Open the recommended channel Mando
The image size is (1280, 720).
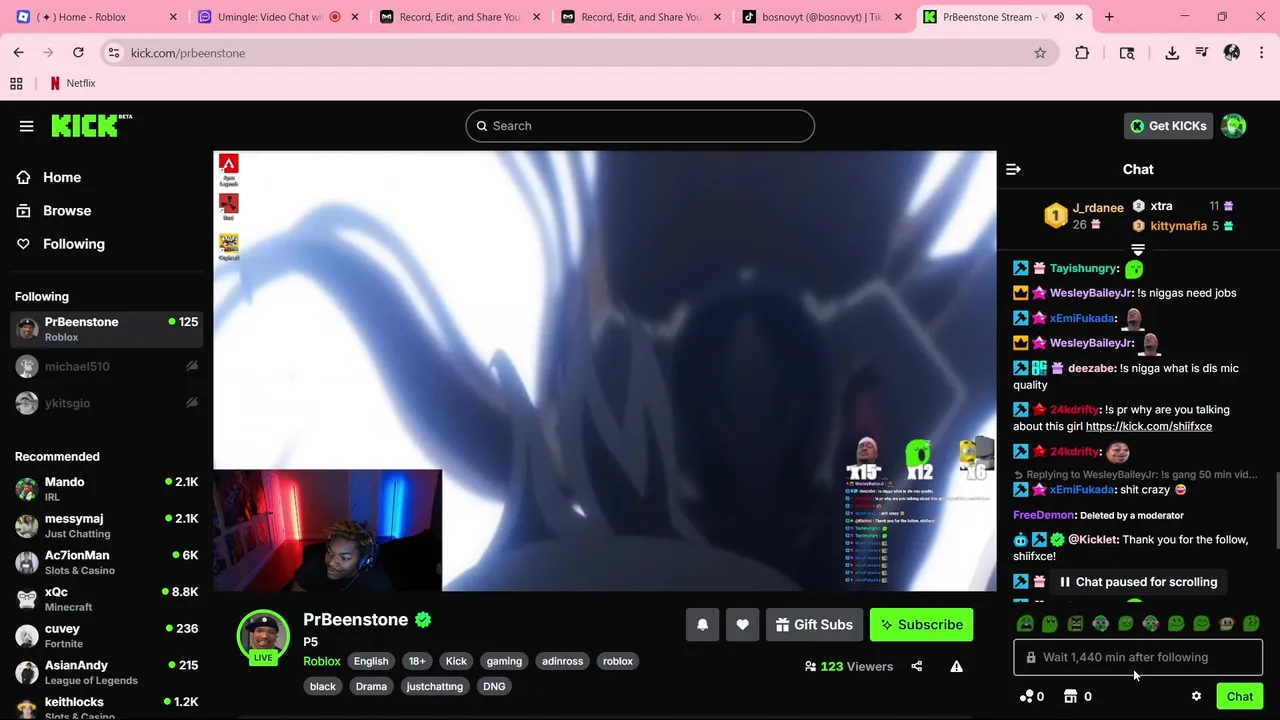pyautogui.click(x=106, y=489)
